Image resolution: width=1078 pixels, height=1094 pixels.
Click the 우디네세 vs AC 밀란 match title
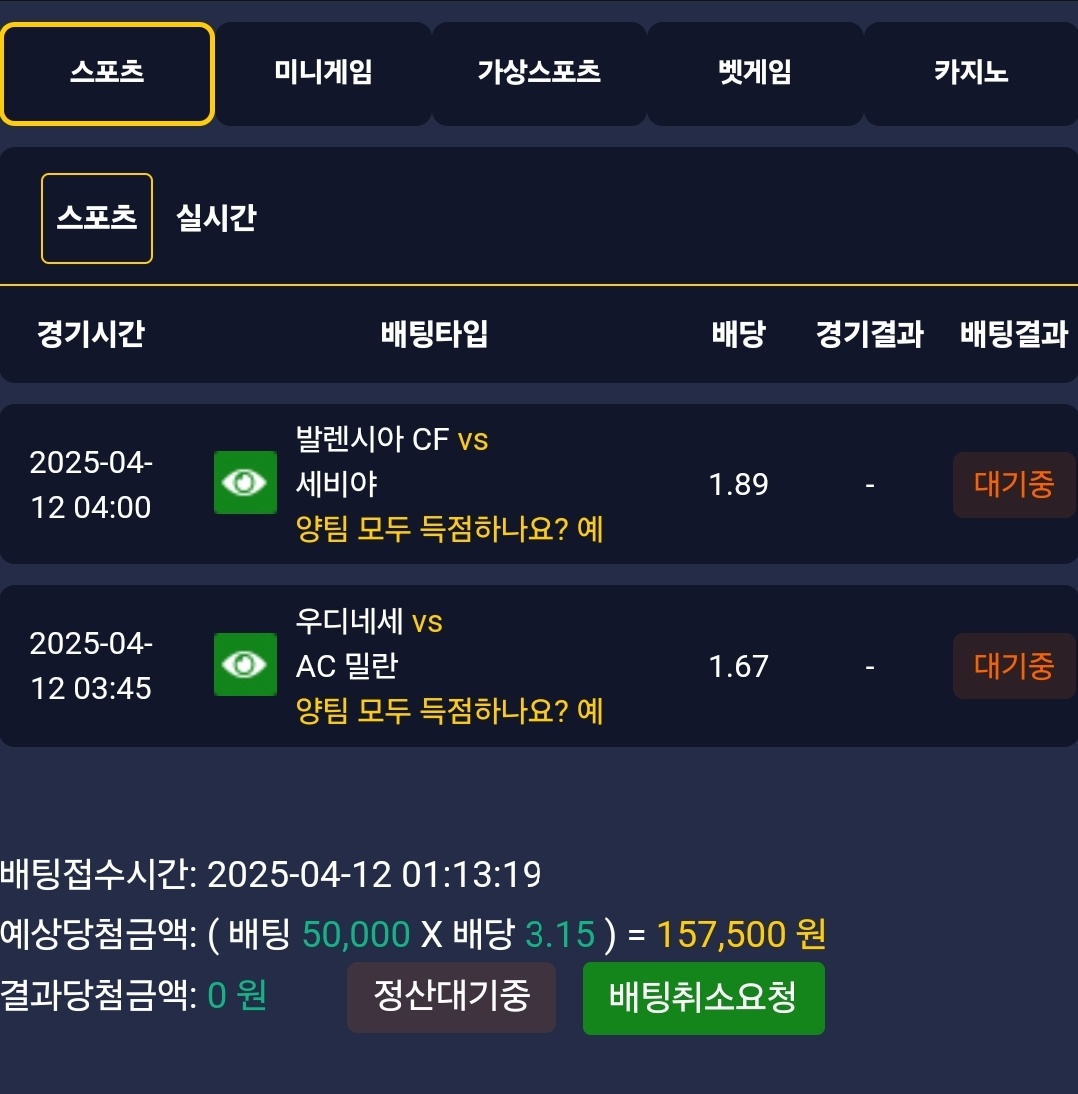(x=369, y=643)
